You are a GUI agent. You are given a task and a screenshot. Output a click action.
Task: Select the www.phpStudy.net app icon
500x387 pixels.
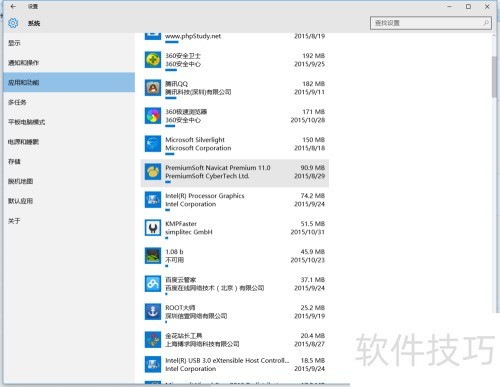point(153,36)
